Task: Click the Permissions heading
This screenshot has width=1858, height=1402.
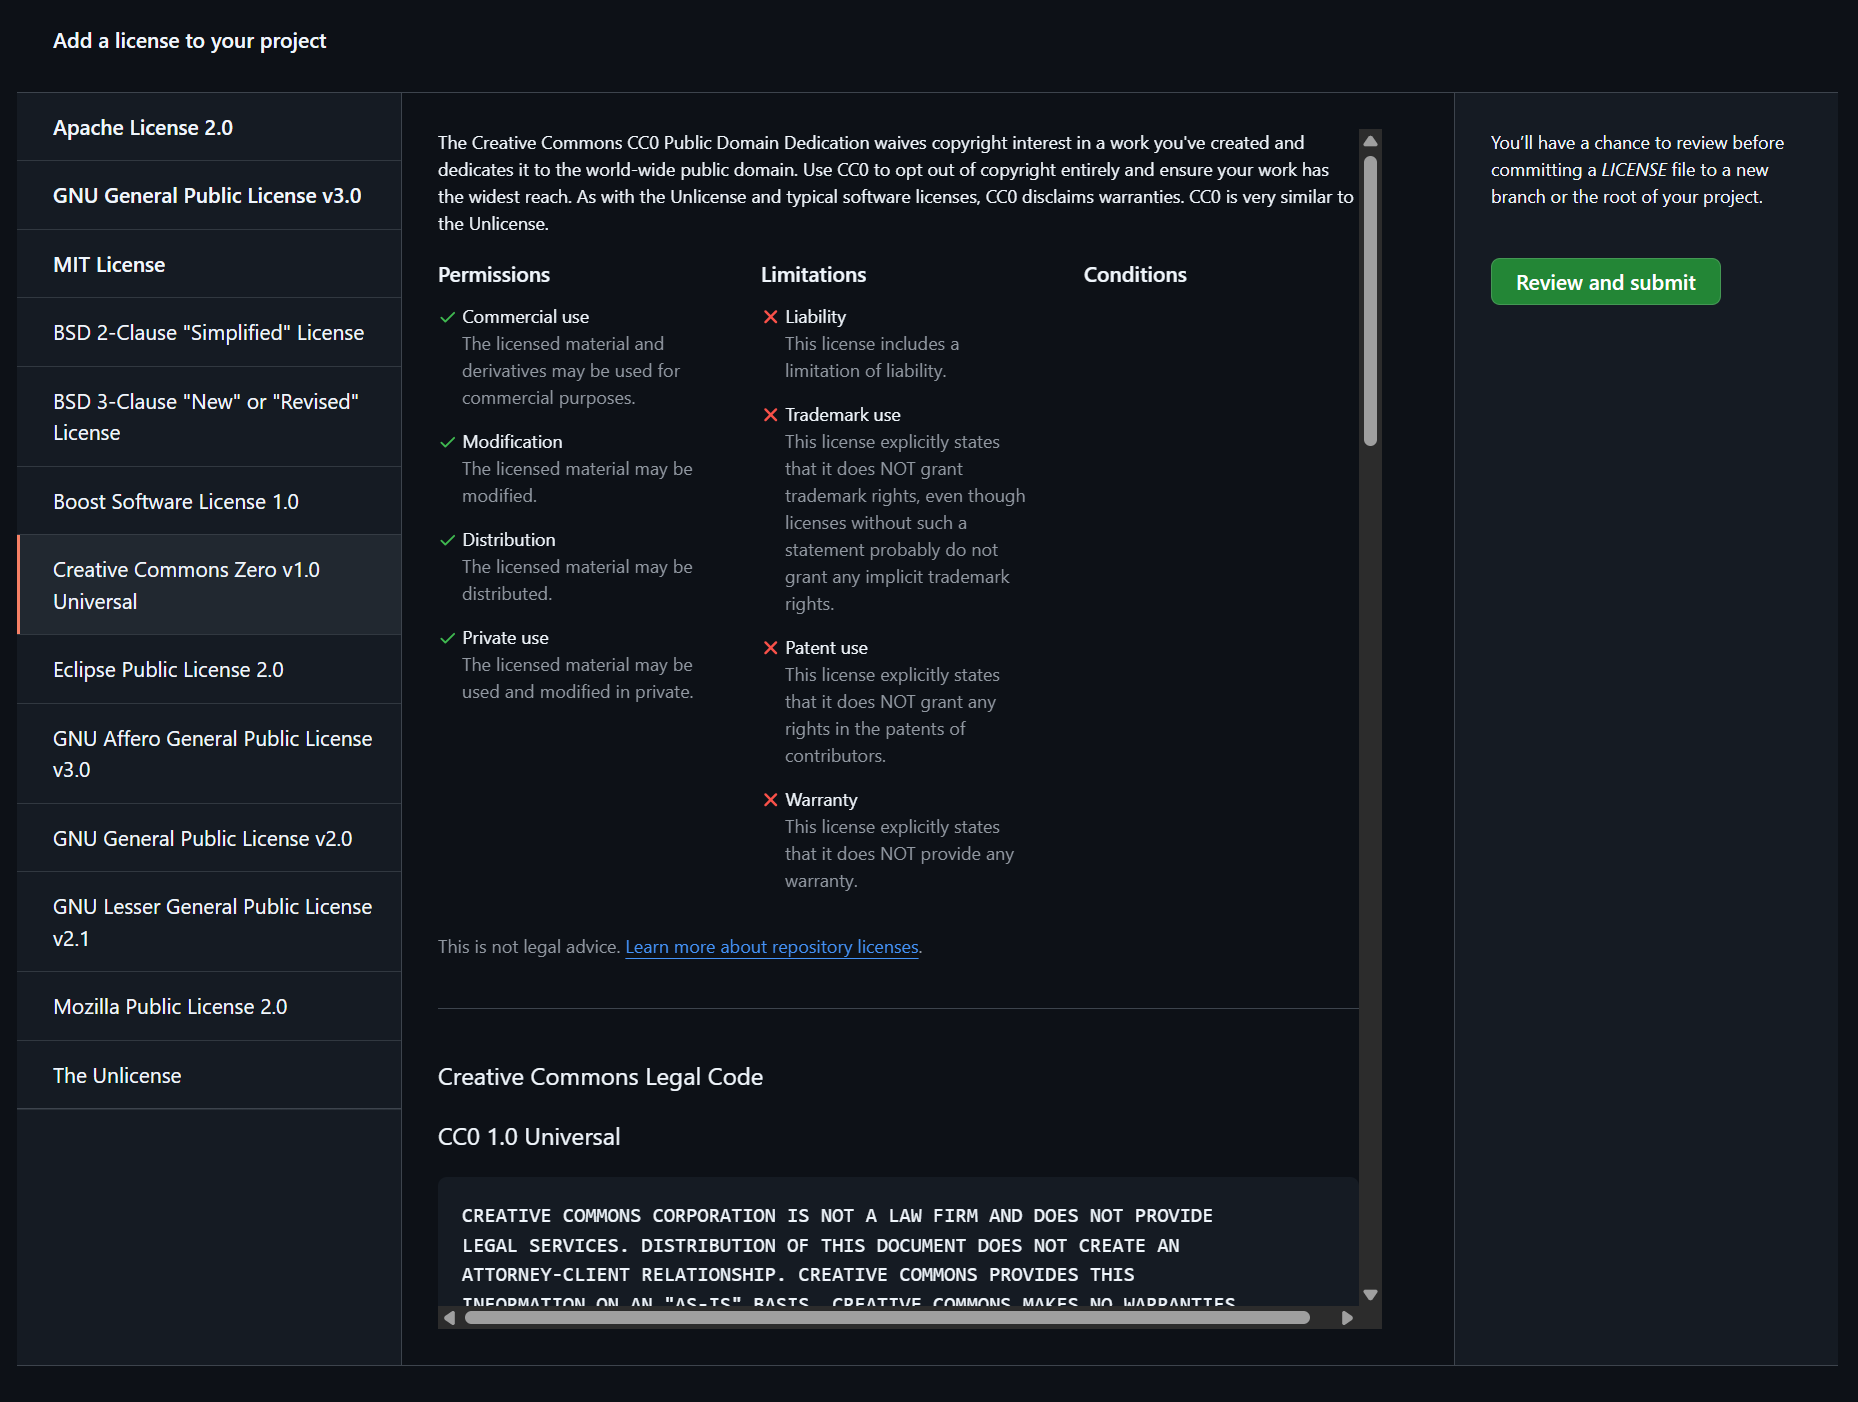Action: pos(494,275)
